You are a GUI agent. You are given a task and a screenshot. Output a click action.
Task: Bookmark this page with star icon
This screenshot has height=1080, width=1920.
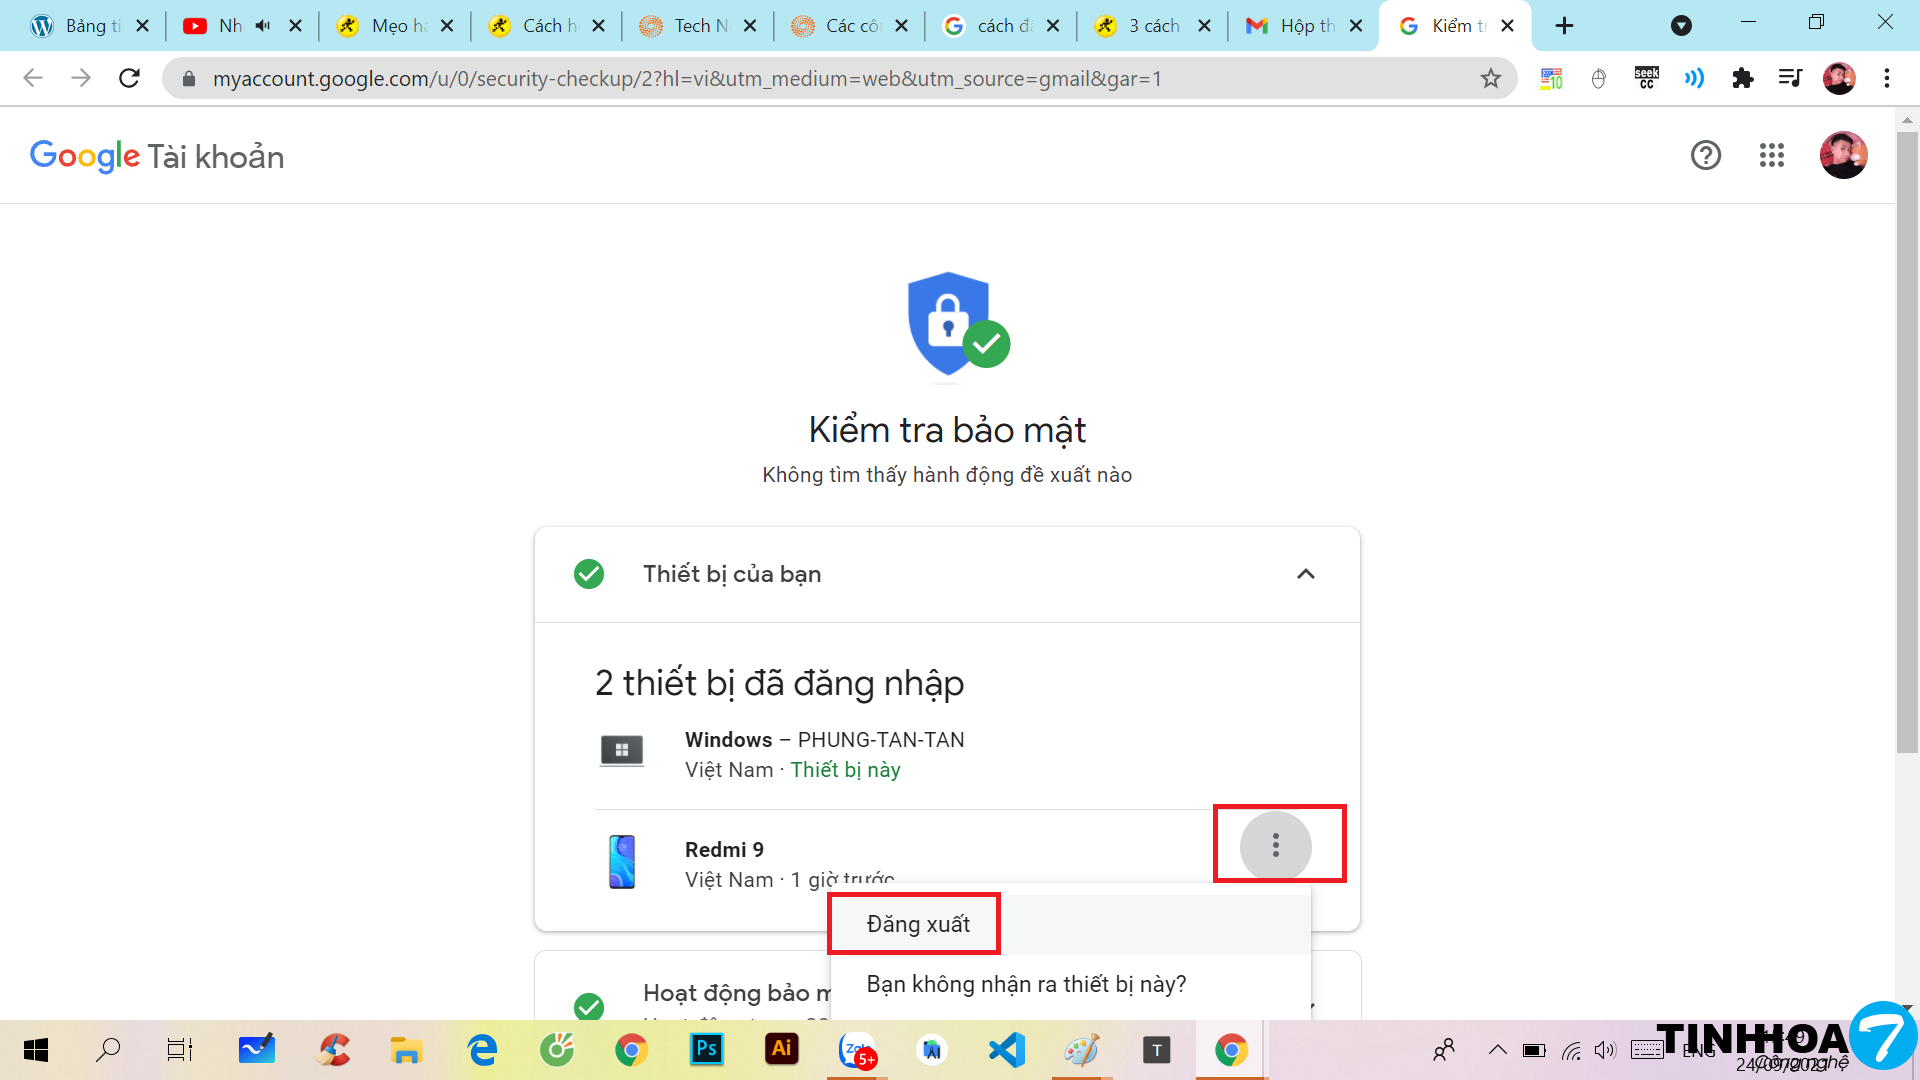point(1491,78)
